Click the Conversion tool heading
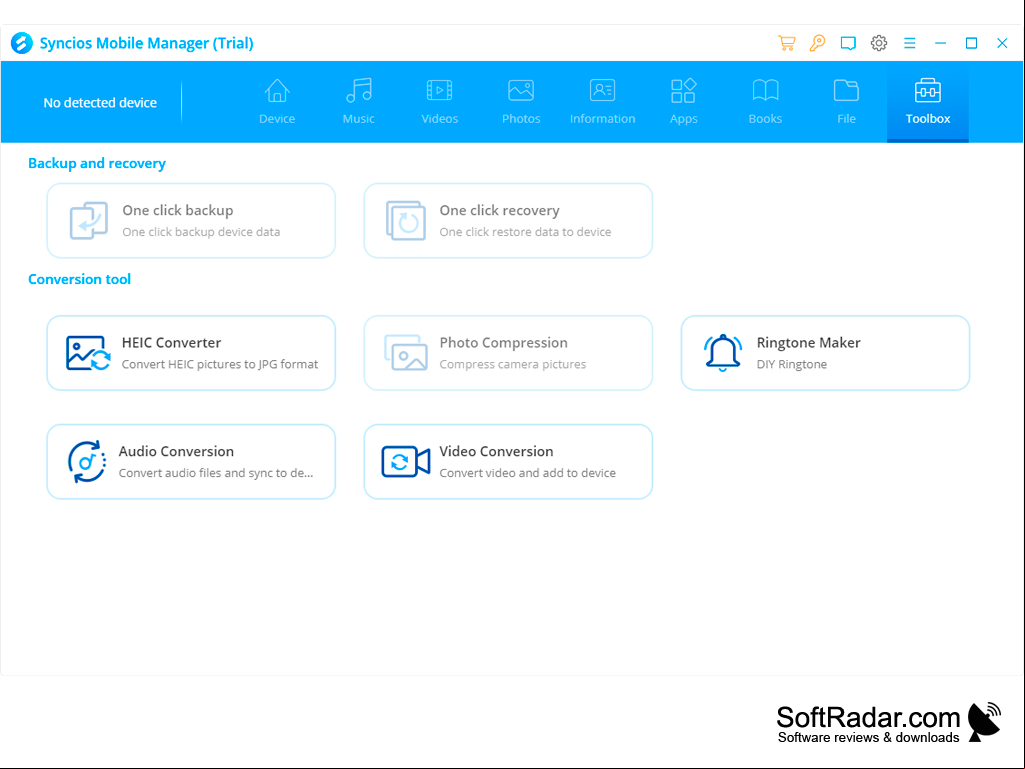 79,279
